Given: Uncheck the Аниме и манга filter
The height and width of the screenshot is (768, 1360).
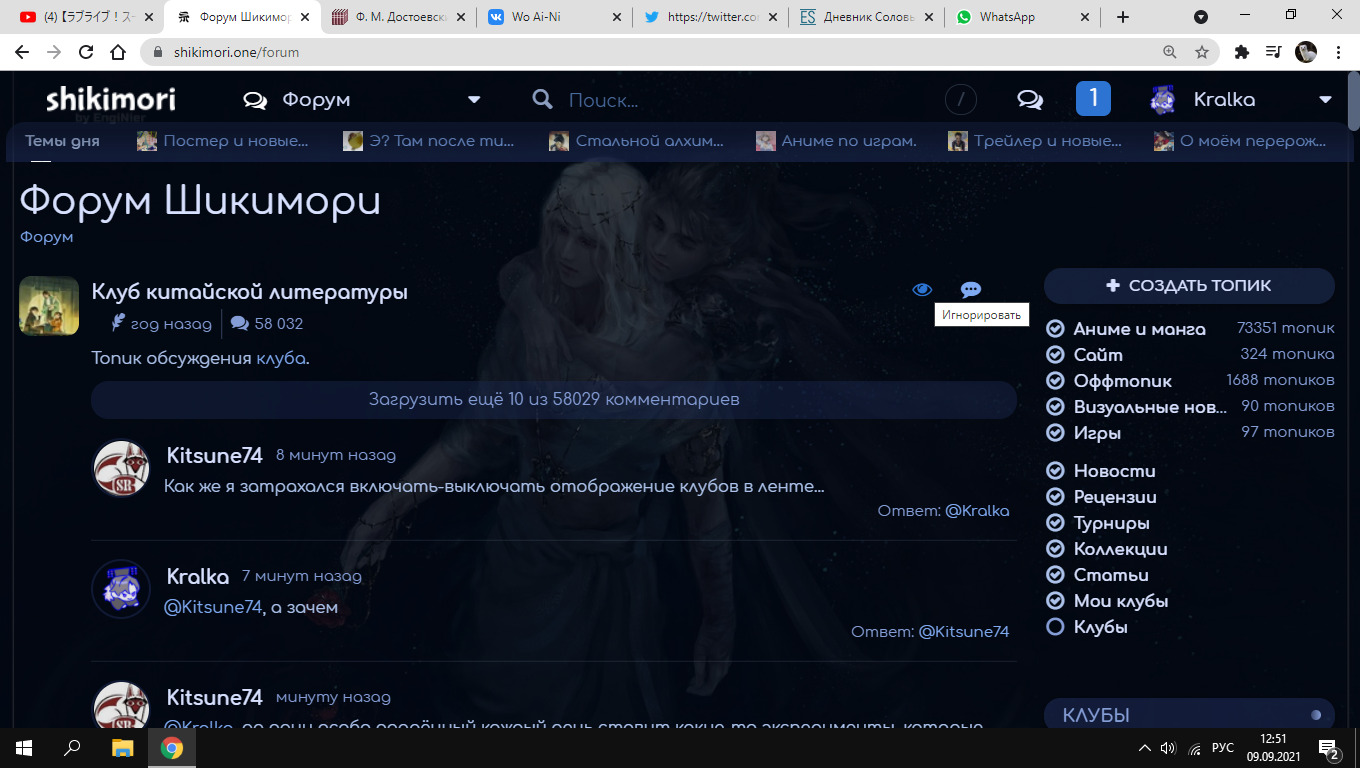Looking at the screenshot, I should [x=1055, y=329].
